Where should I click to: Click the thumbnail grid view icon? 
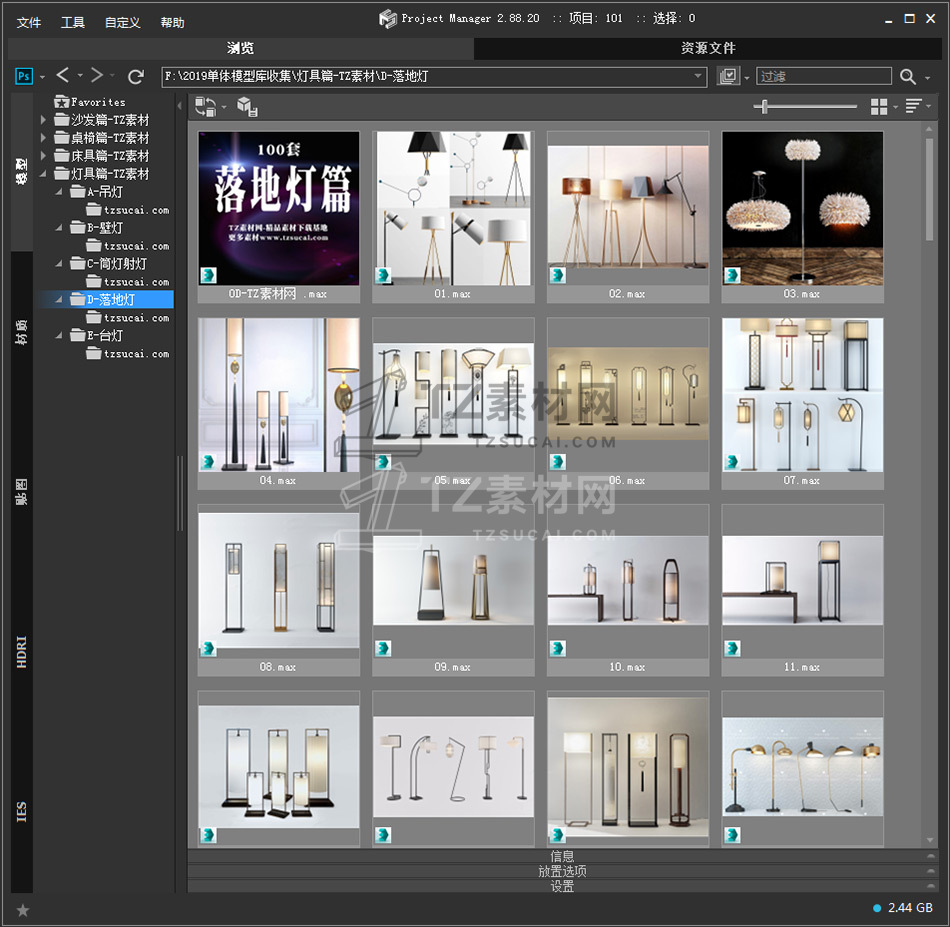click(x=879, y=106)
